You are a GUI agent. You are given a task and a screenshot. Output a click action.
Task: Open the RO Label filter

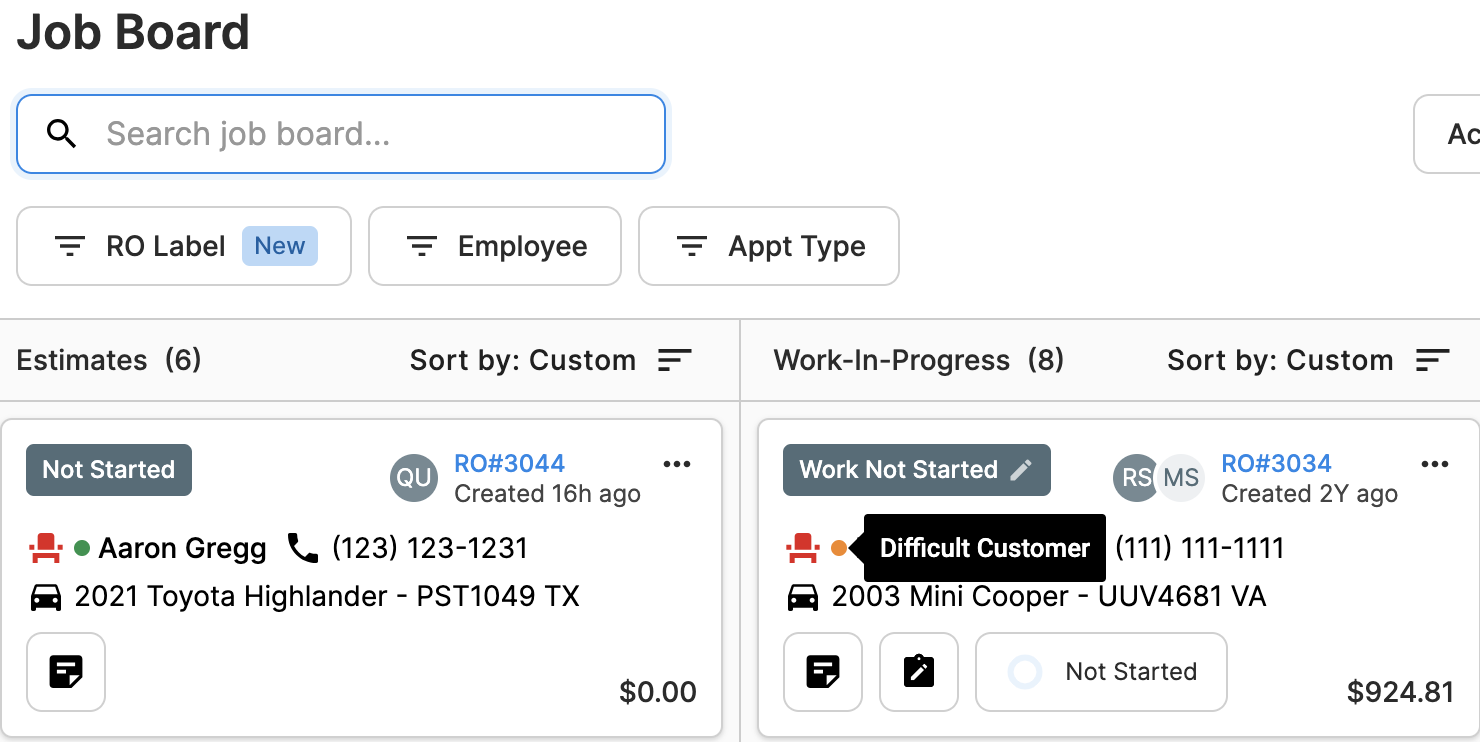(184, 246)
